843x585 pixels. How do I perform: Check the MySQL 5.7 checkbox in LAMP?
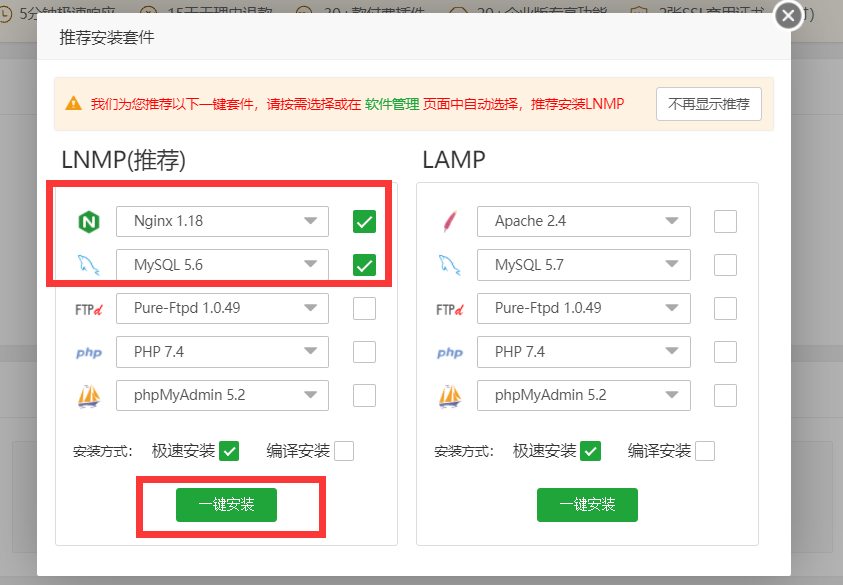coord(725,265)
